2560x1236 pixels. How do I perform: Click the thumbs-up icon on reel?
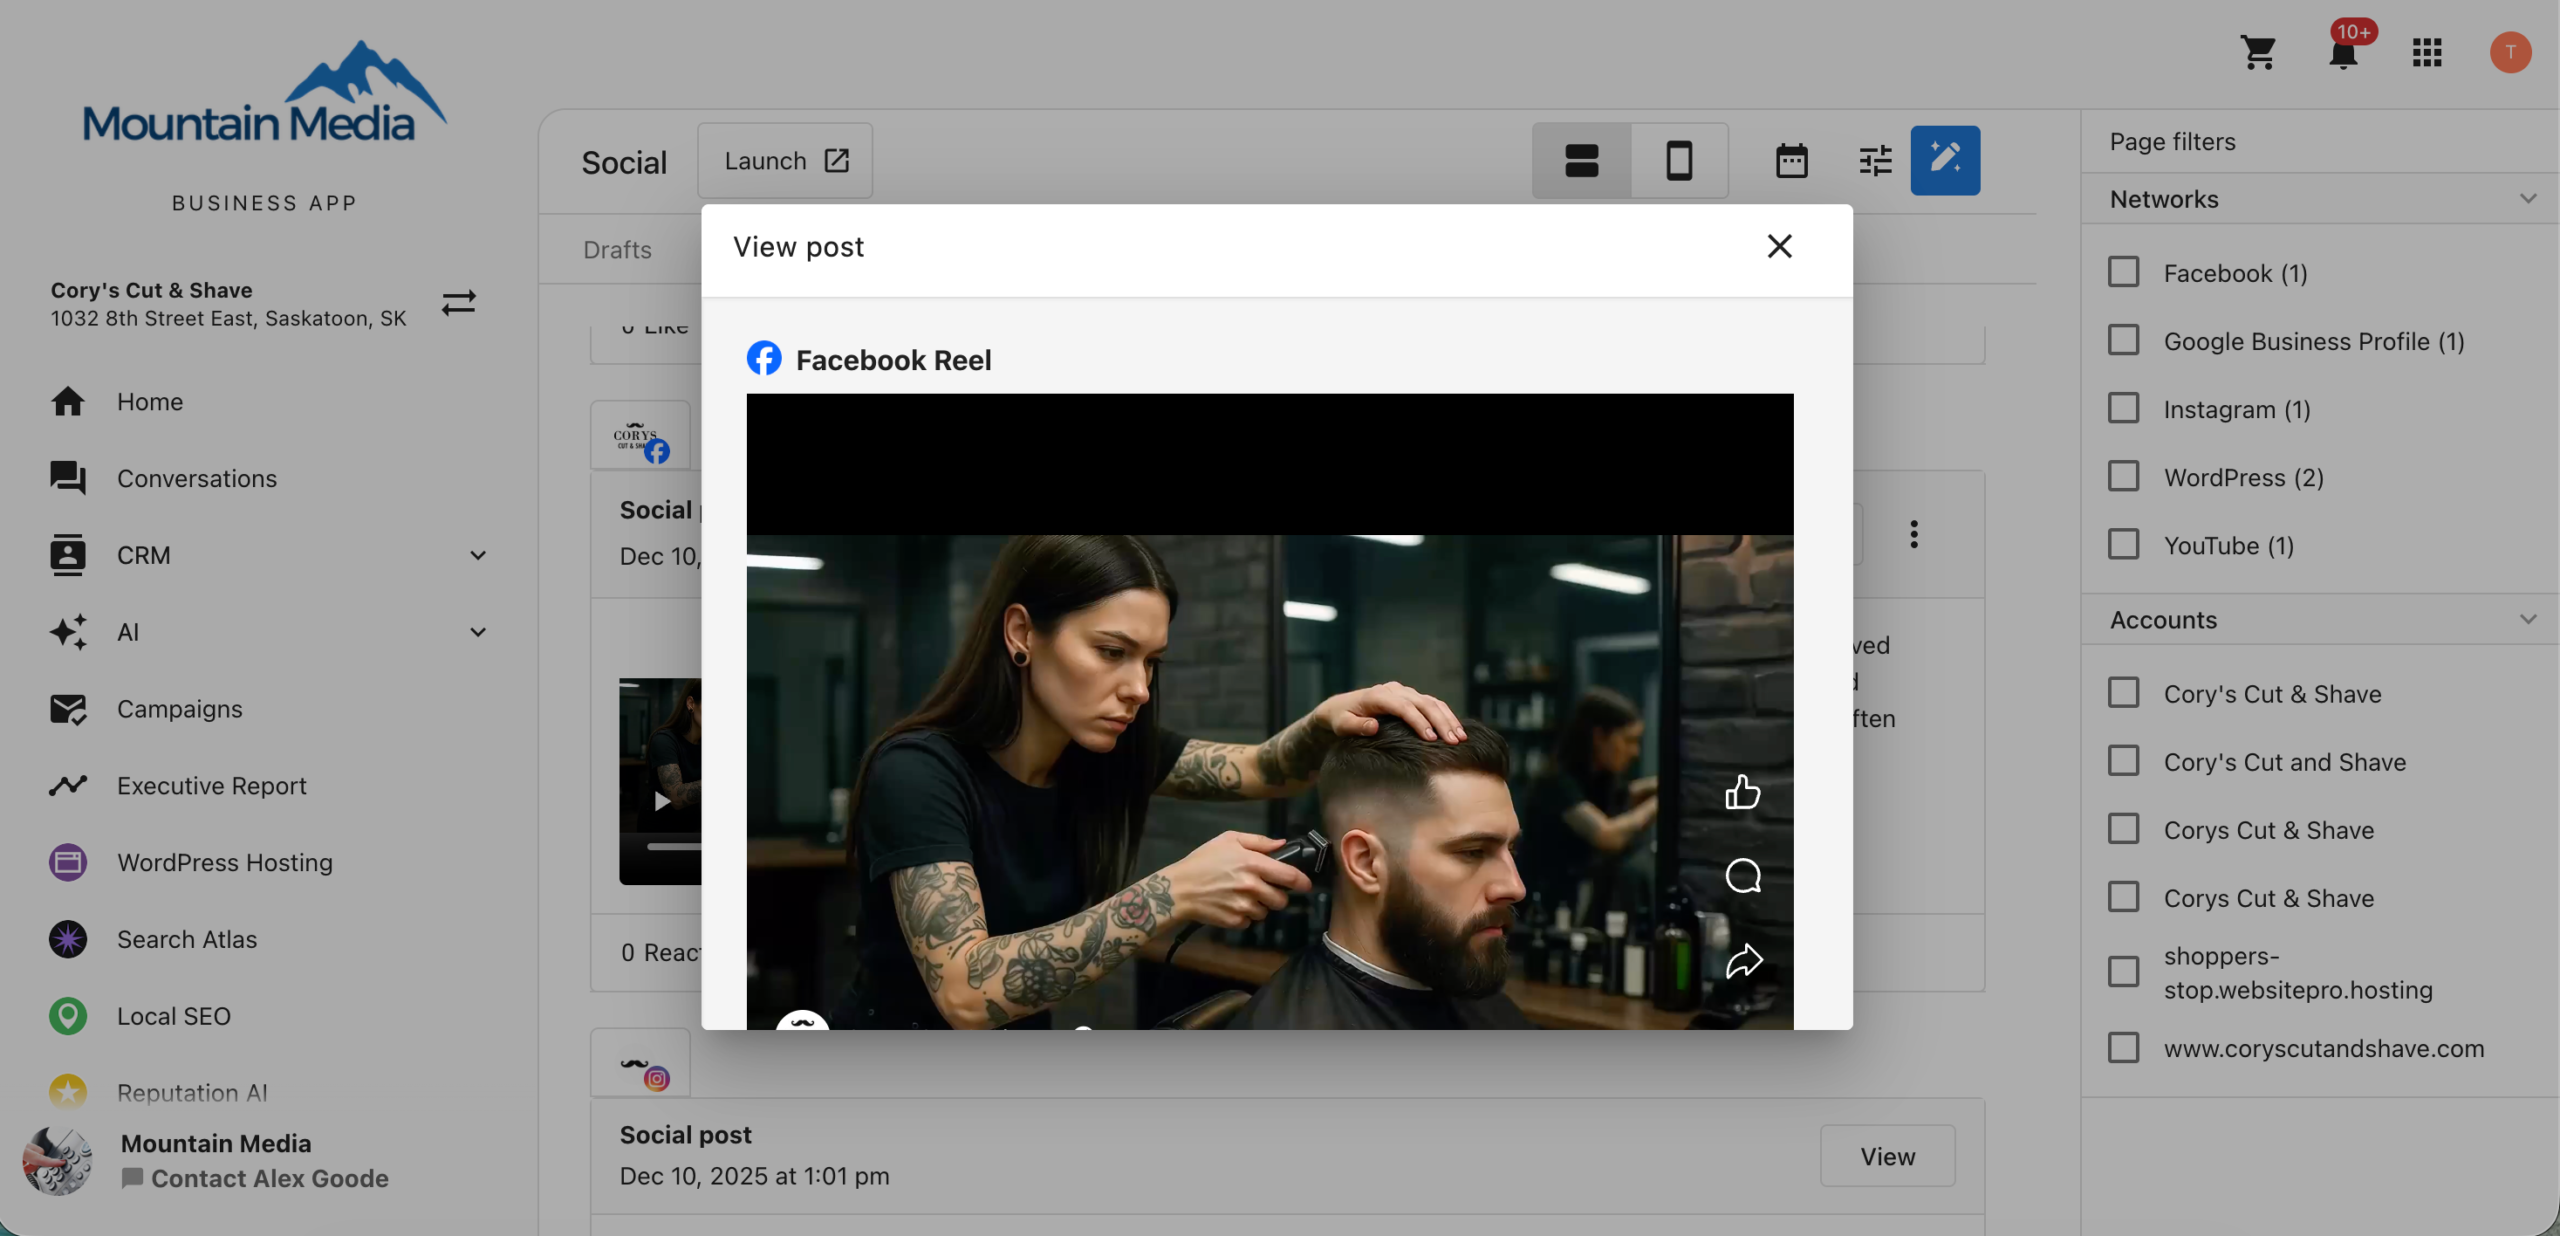click(1742, 793)
